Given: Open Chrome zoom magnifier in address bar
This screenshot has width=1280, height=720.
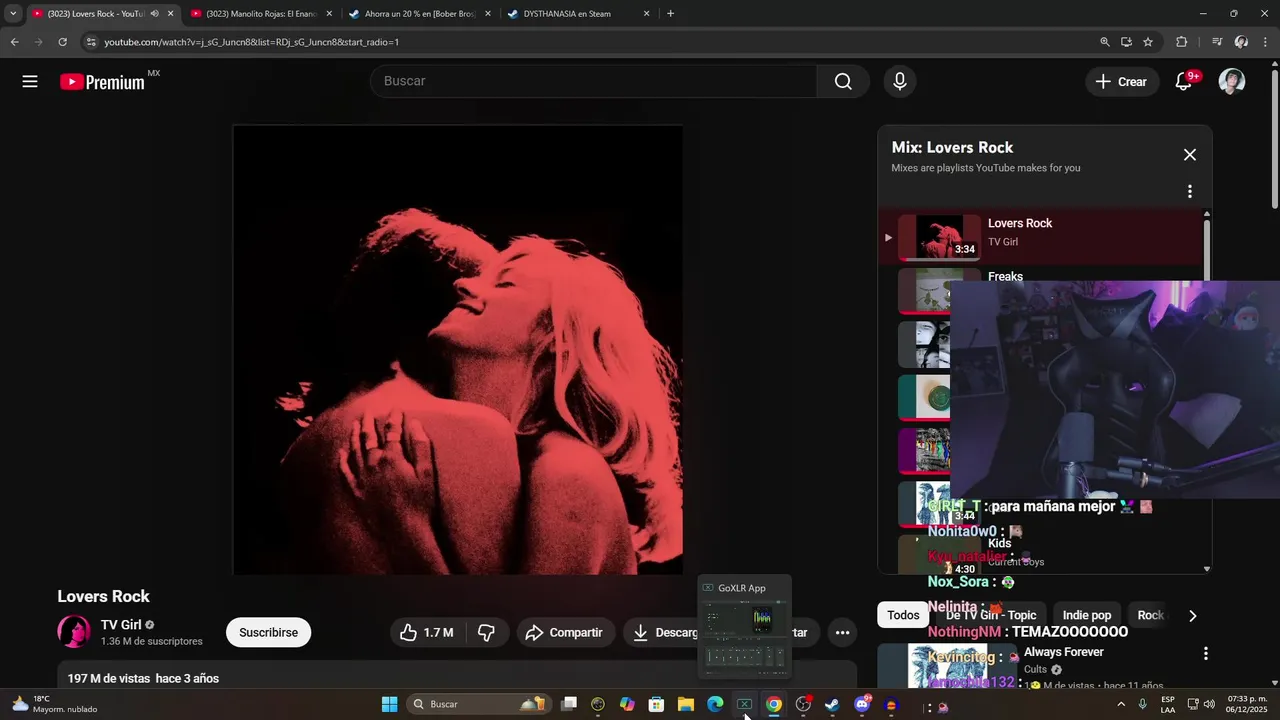Looking at the screenshot, I should coord(1104,42).
